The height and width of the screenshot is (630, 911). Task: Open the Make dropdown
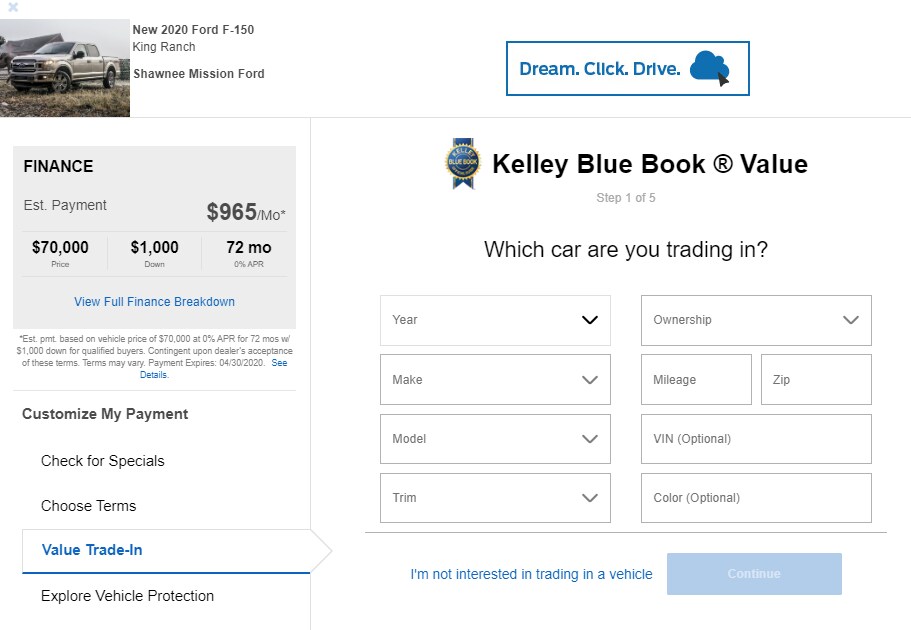pos(495,380)
